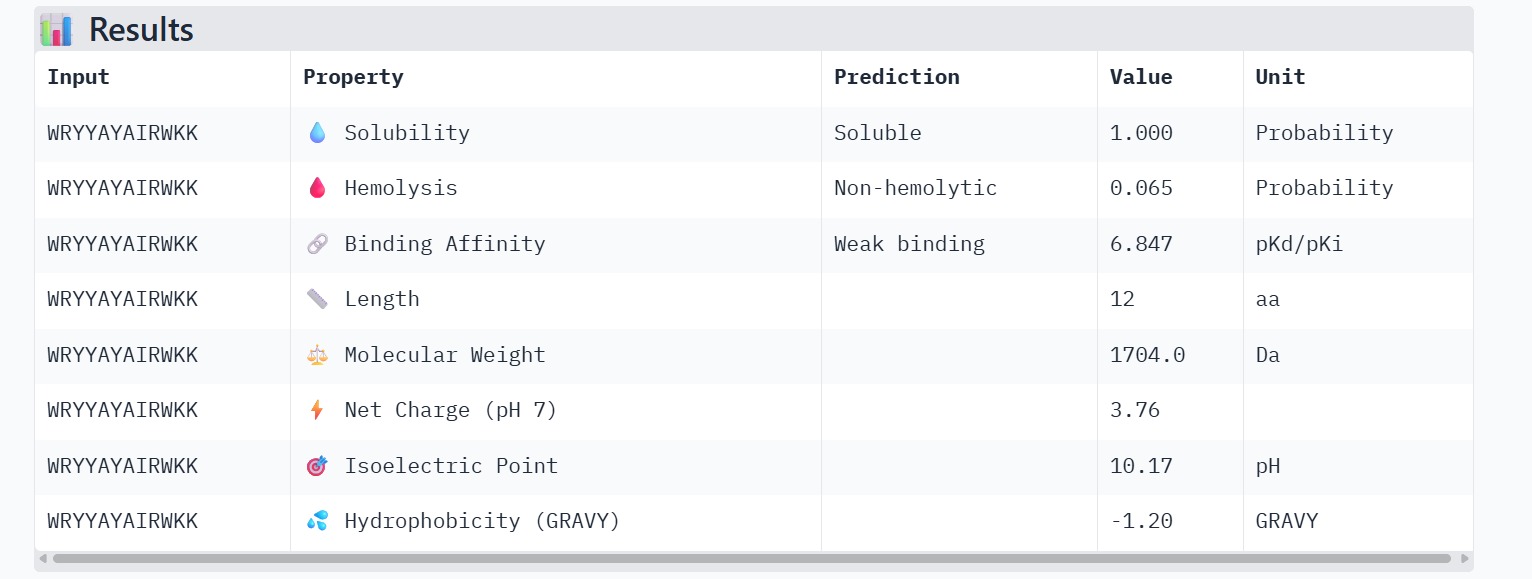Viewport: 1532px width, 579px height.
Task: Click the Input column header
Action: pos(78,77)
